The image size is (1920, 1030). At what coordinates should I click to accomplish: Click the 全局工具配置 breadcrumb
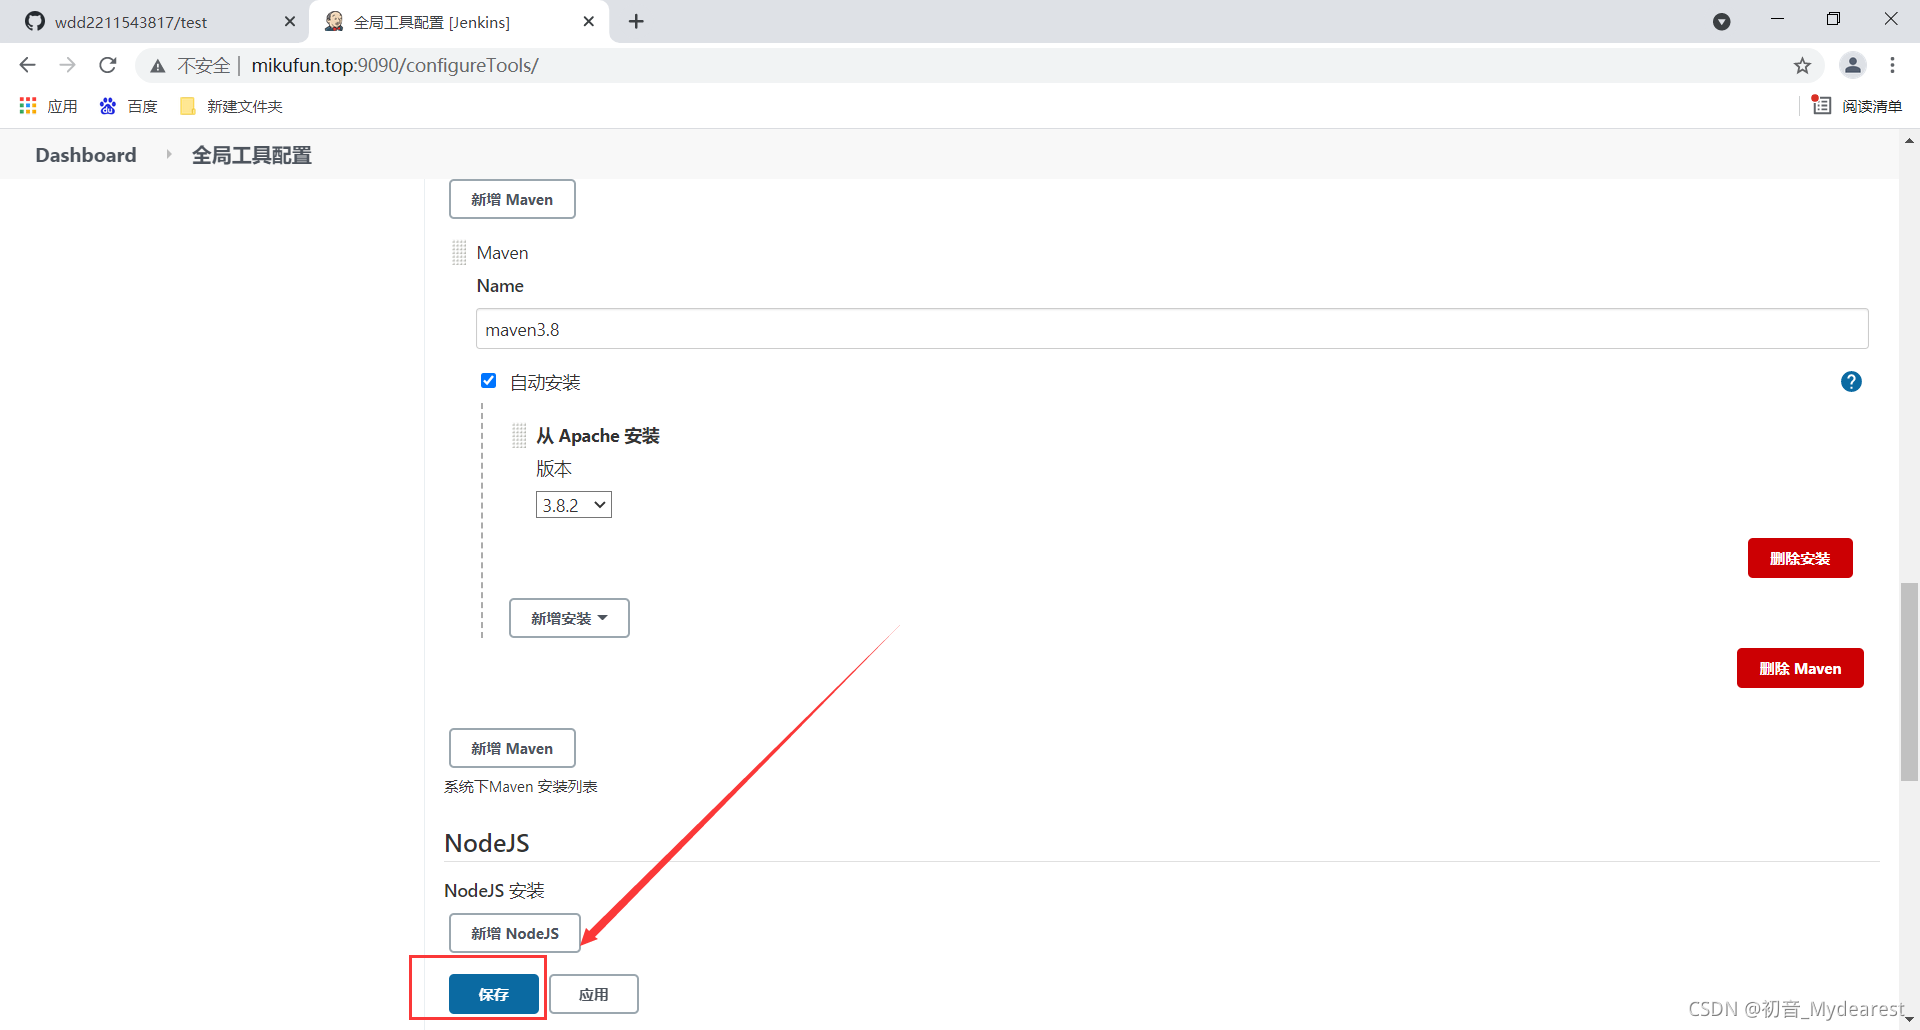(x=252, y=155)
